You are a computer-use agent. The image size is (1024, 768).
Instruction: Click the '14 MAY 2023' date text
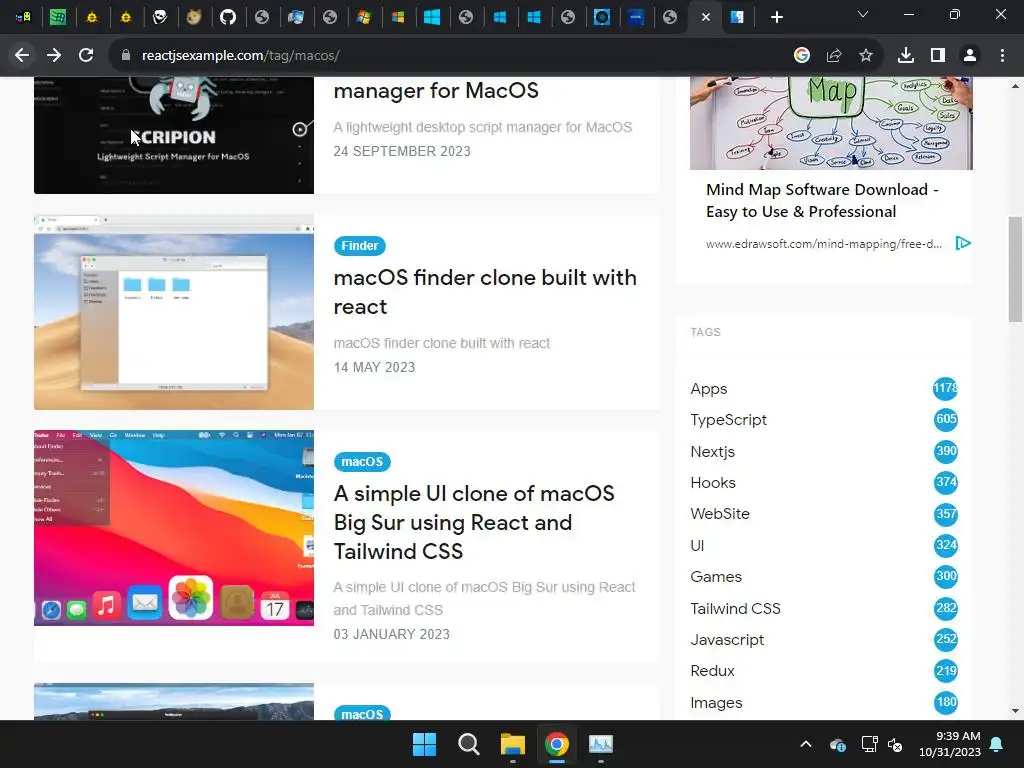pos(374,367)
